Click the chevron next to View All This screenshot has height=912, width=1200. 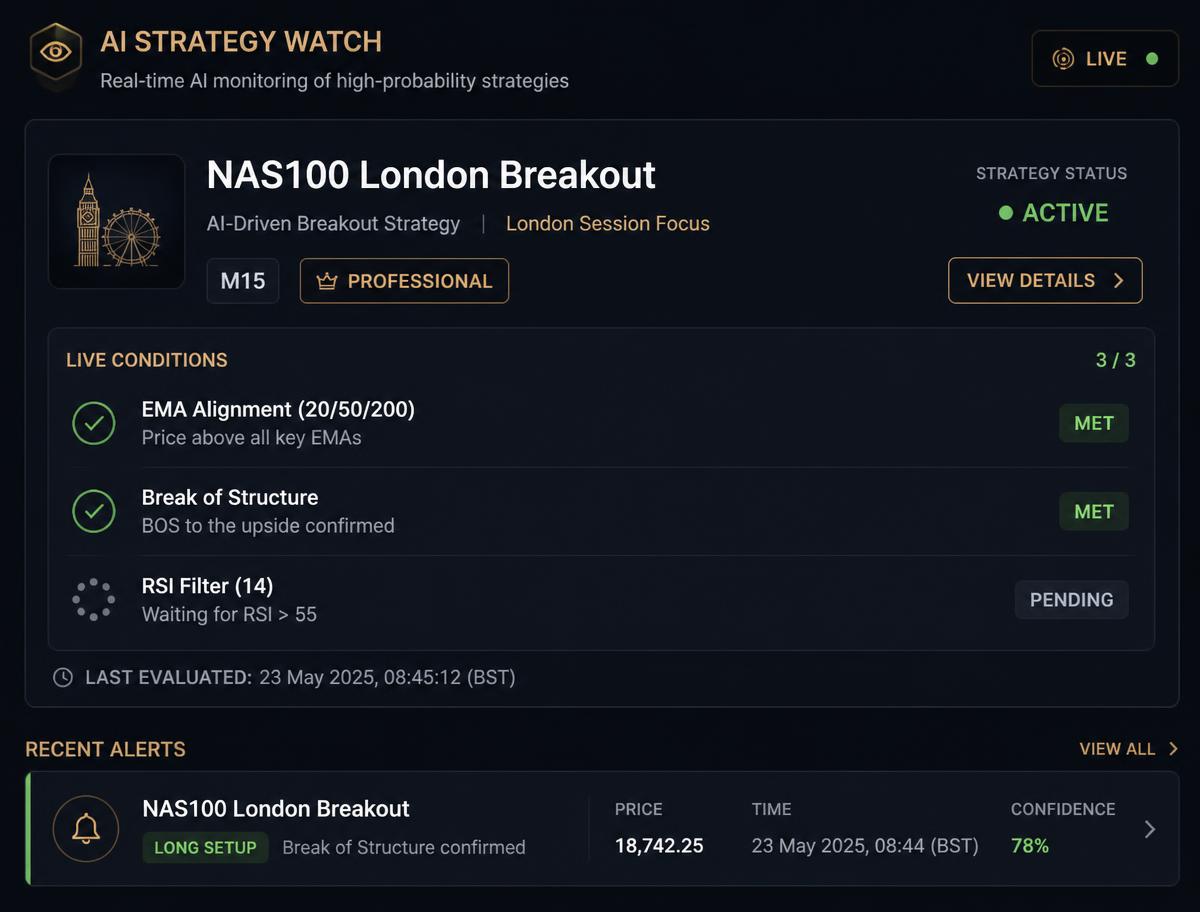pos(1173,749)
